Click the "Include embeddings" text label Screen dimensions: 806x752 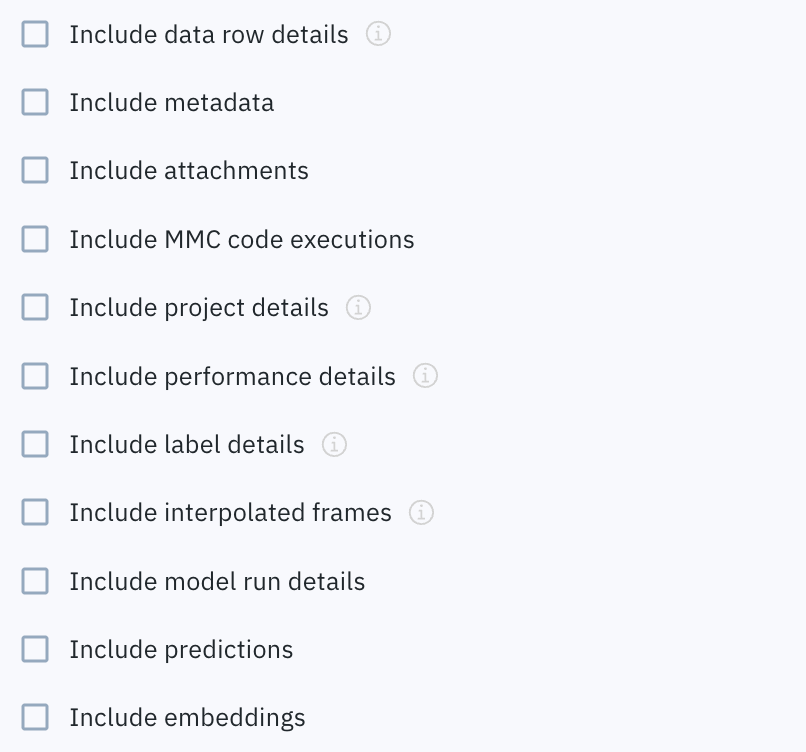tap(187, 717)
